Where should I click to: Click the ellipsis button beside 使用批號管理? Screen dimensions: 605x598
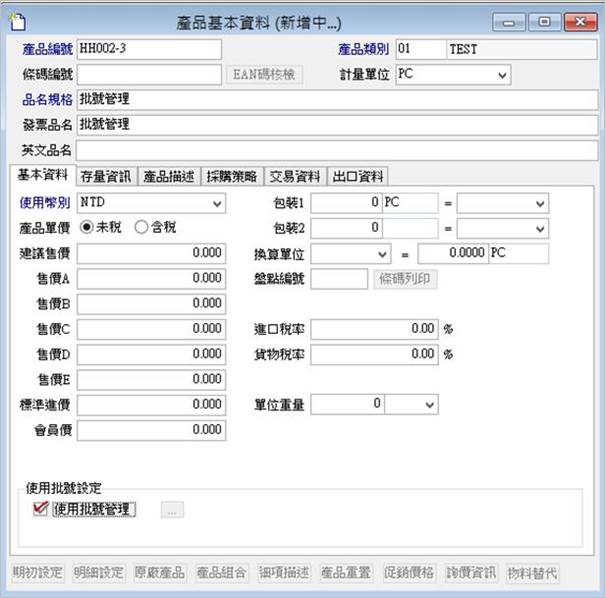(x=171, y=510)
